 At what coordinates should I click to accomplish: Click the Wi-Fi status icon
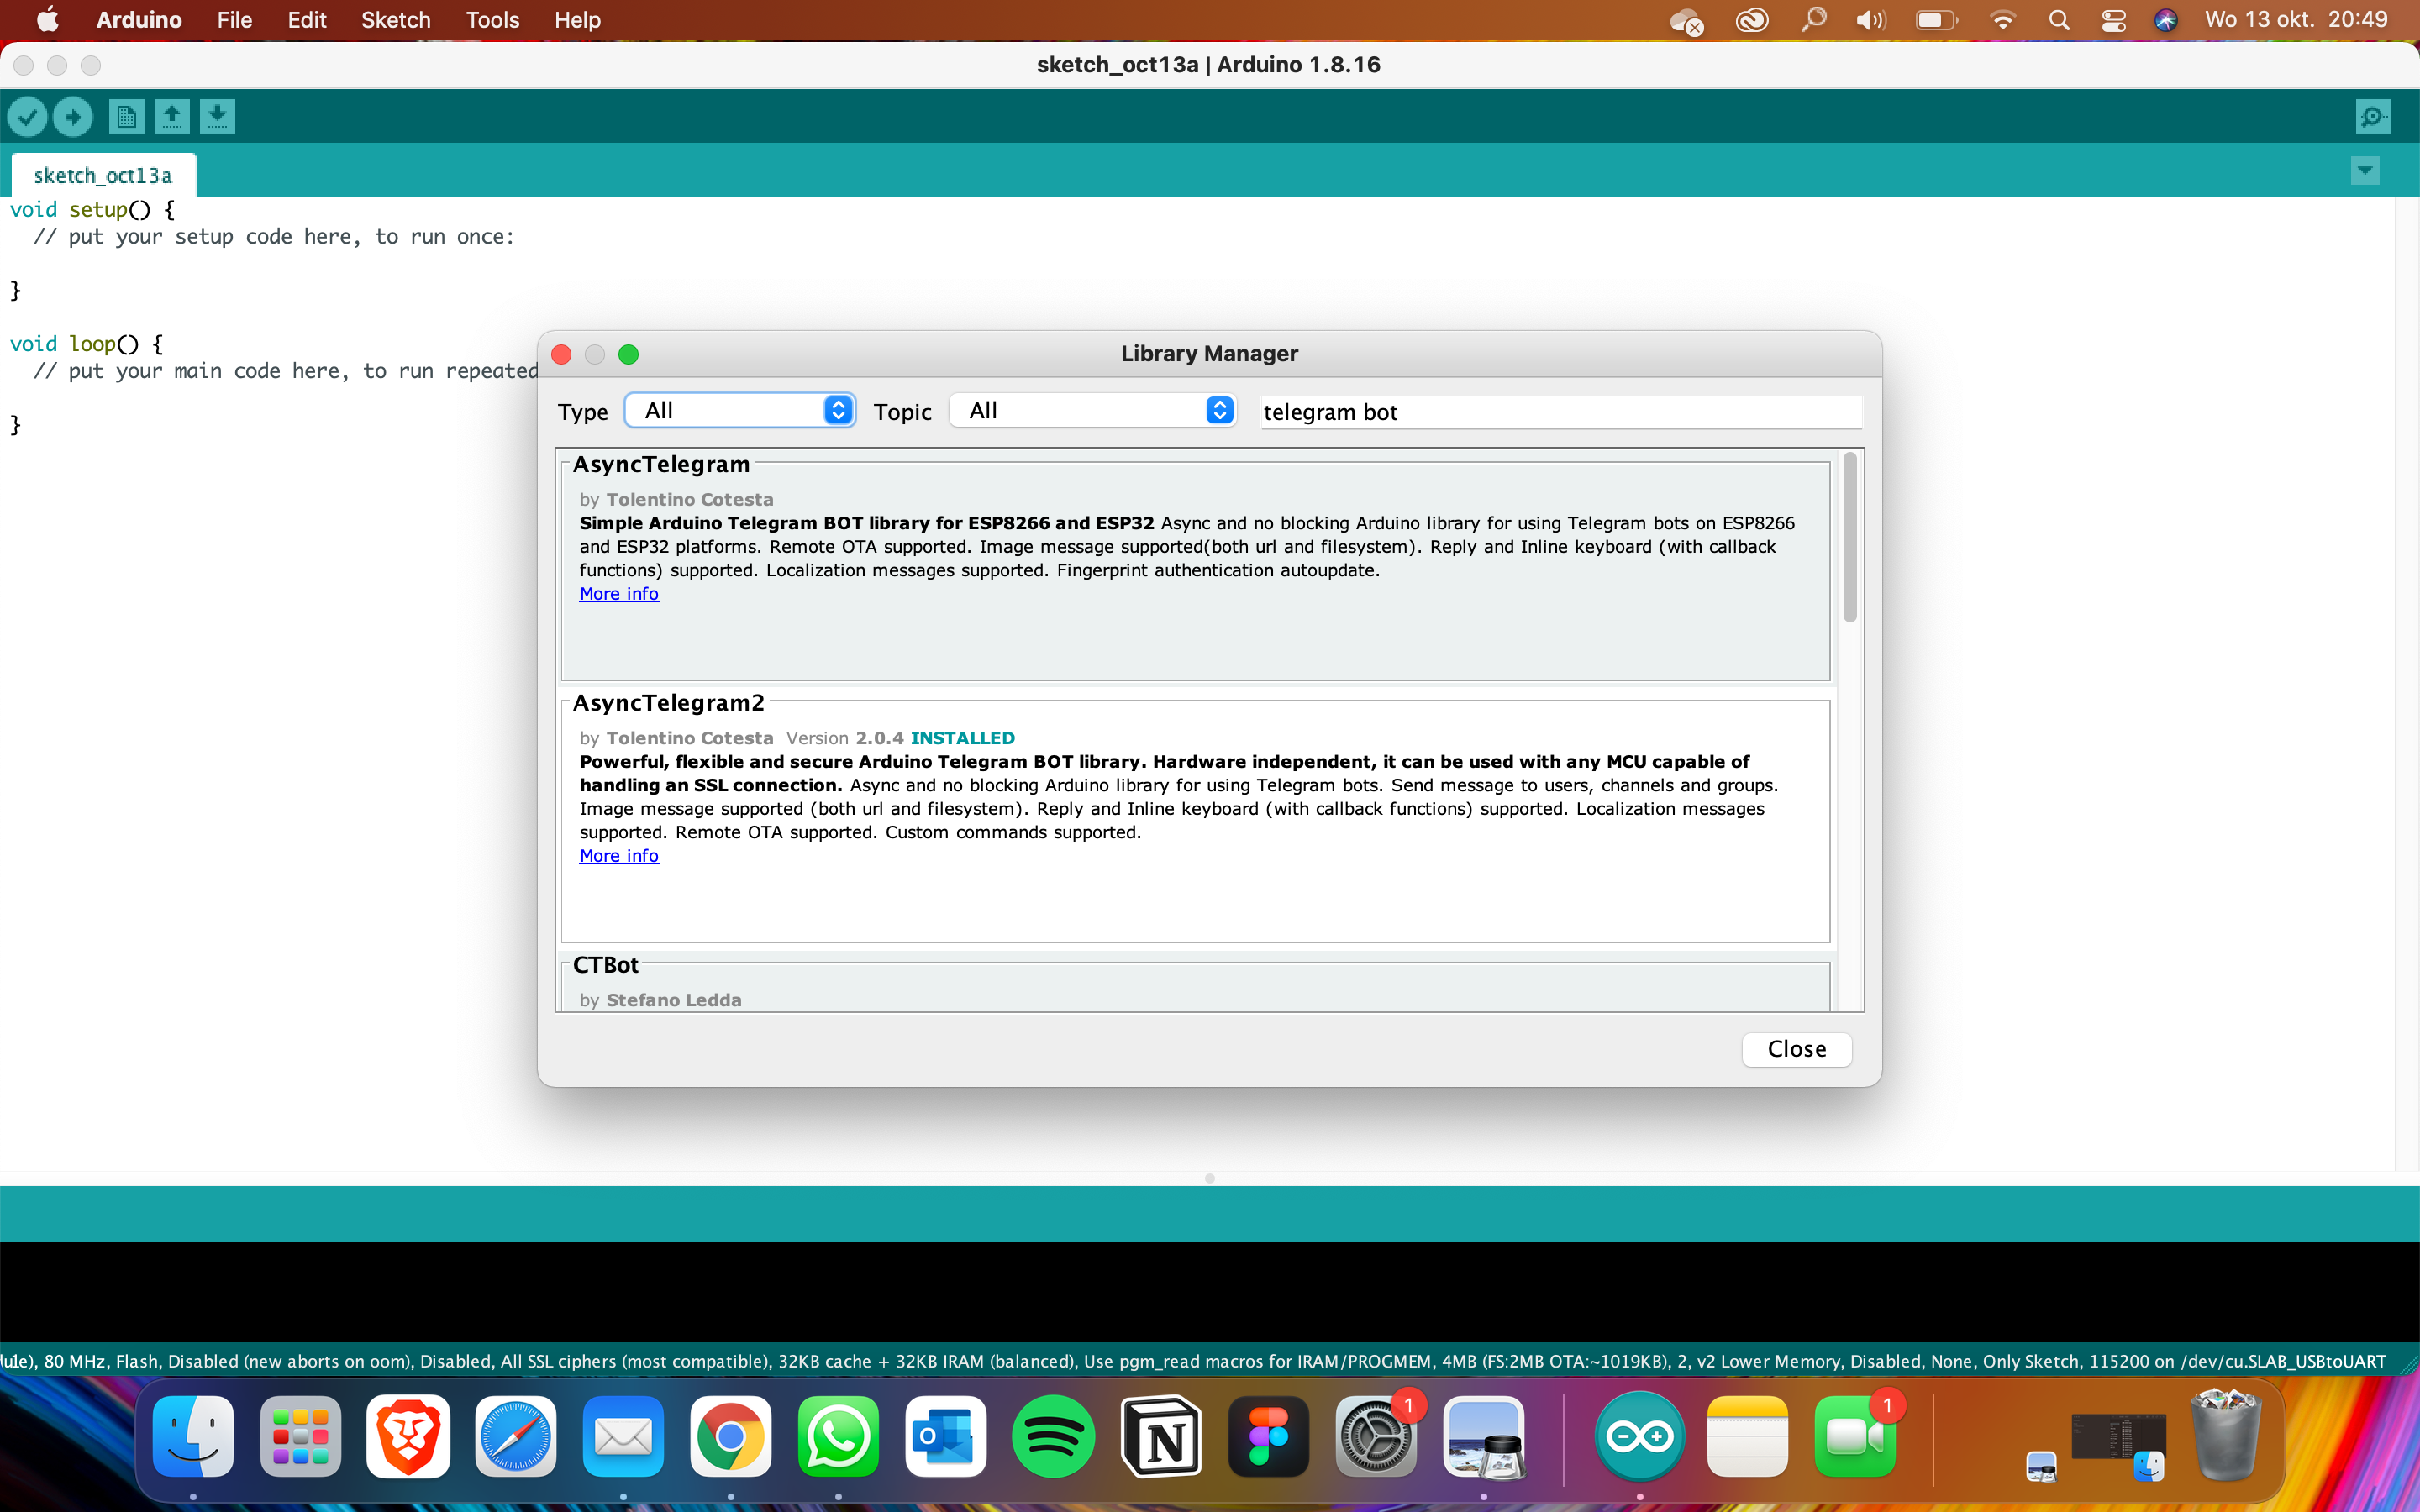point(2003,20)
